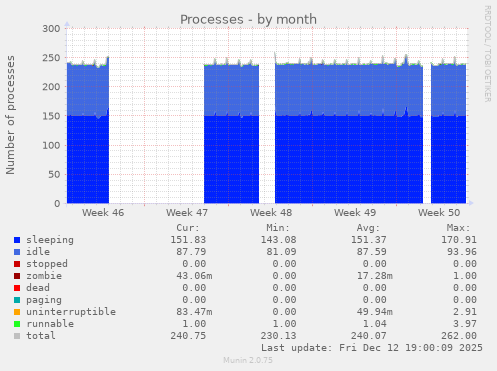Click the 'Week 49' axis label

(x=355, y=213)
